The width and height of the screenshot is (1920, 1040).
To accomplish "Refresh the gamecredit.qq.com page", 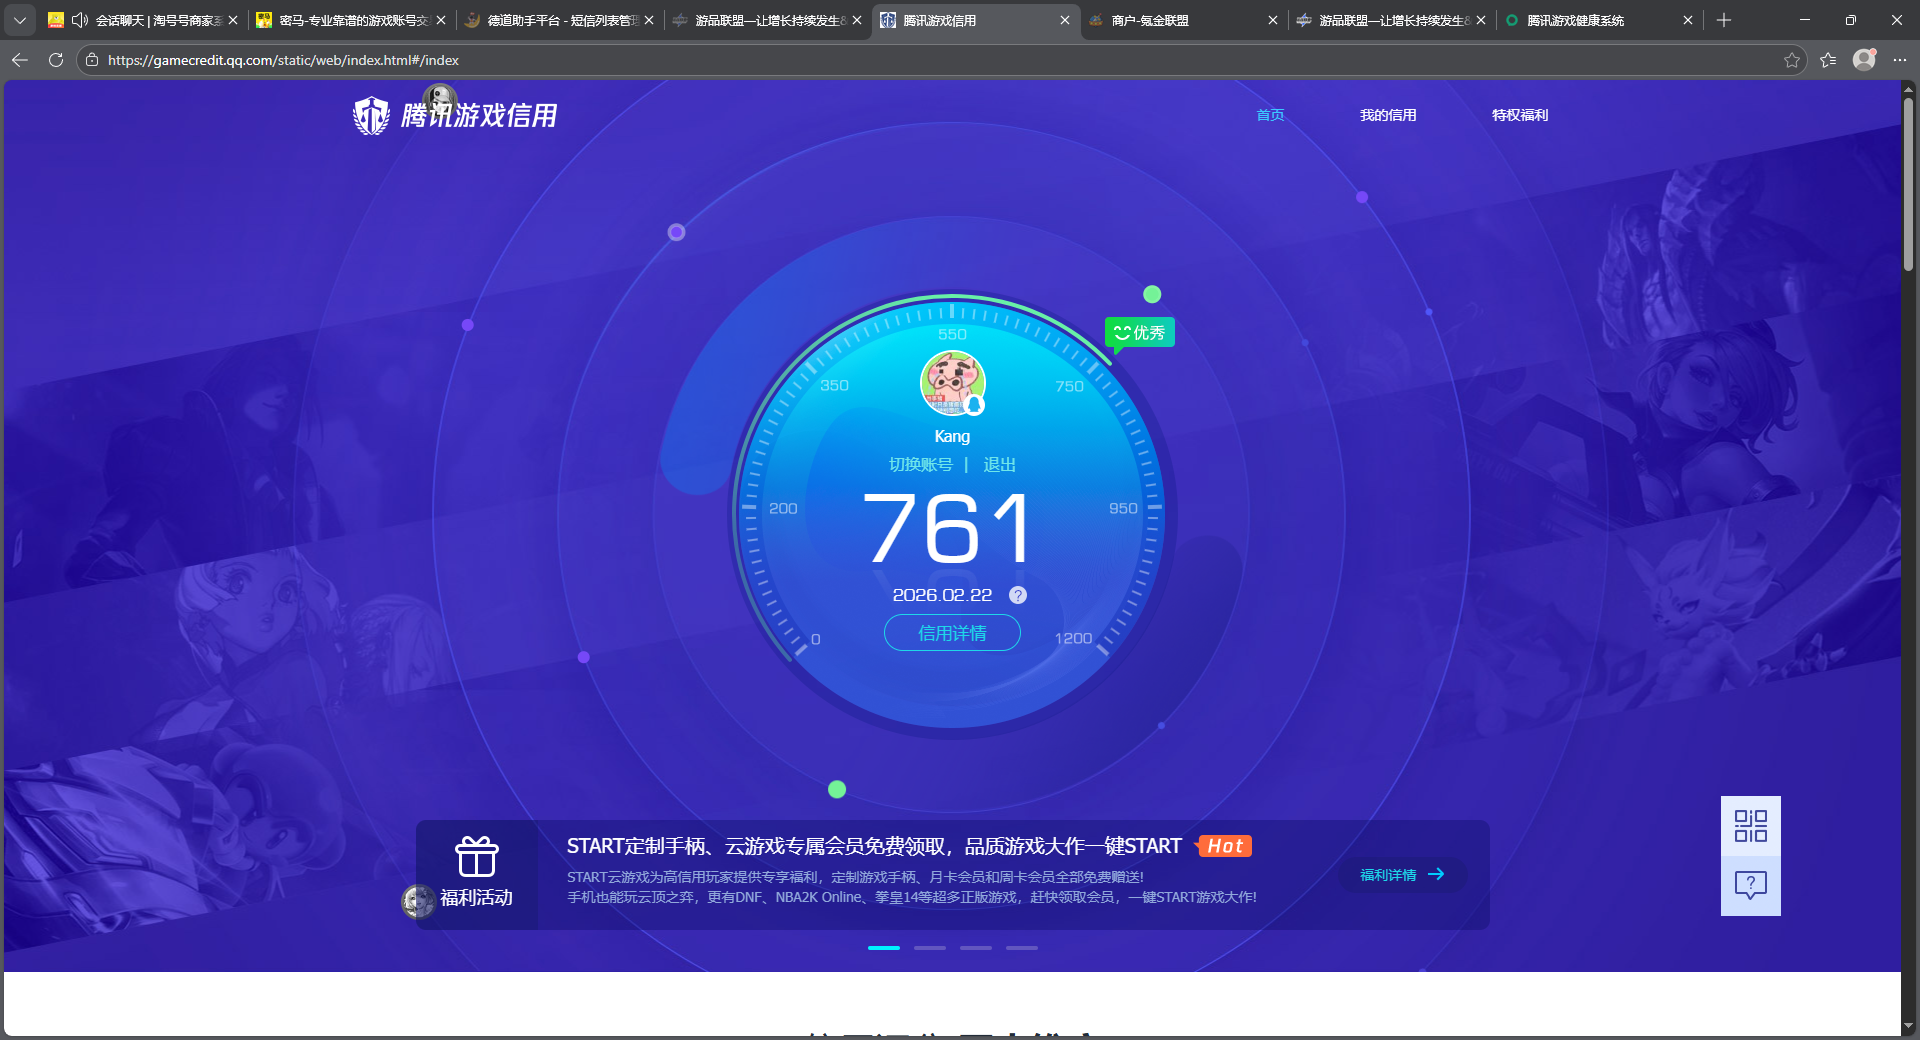I will coord(56,60).
